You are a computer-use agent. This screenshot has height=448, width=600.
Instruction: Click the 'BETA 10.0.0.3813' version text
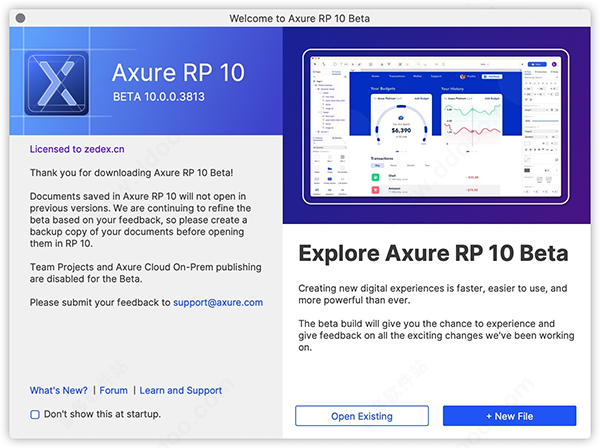[159, 97]
